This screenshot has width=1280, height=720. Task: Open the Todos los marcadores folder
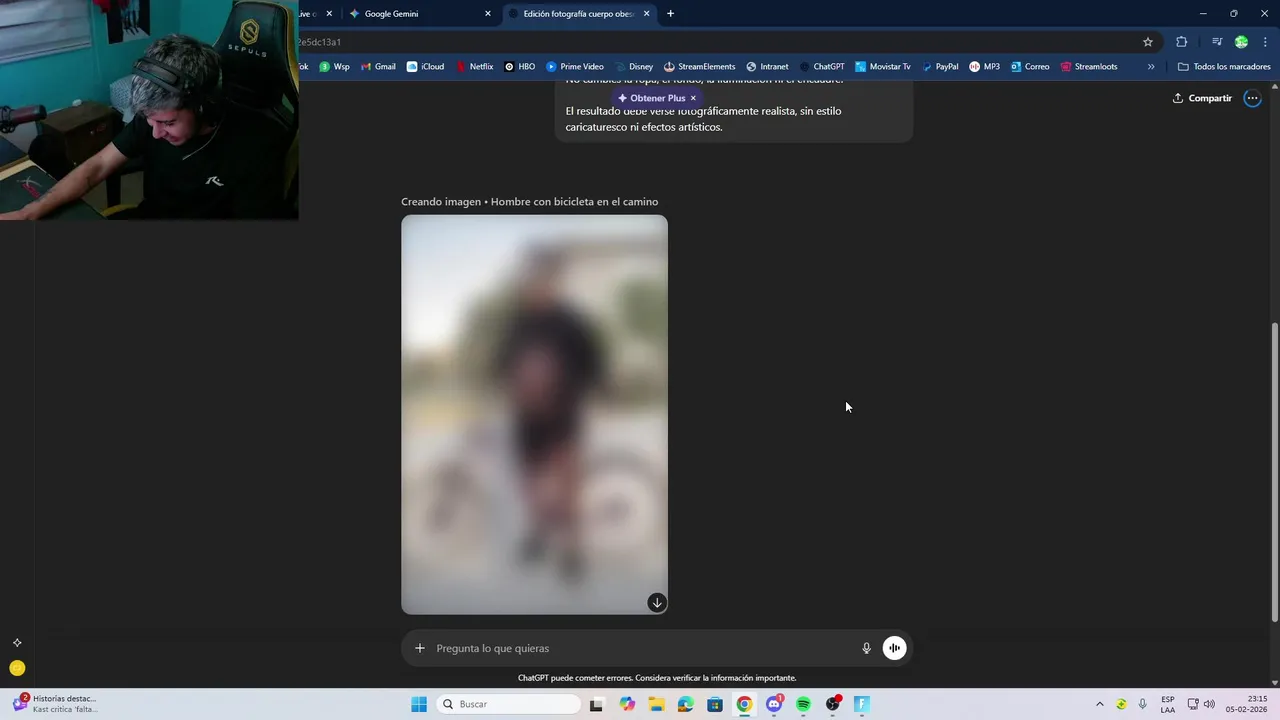[1224, 67]
